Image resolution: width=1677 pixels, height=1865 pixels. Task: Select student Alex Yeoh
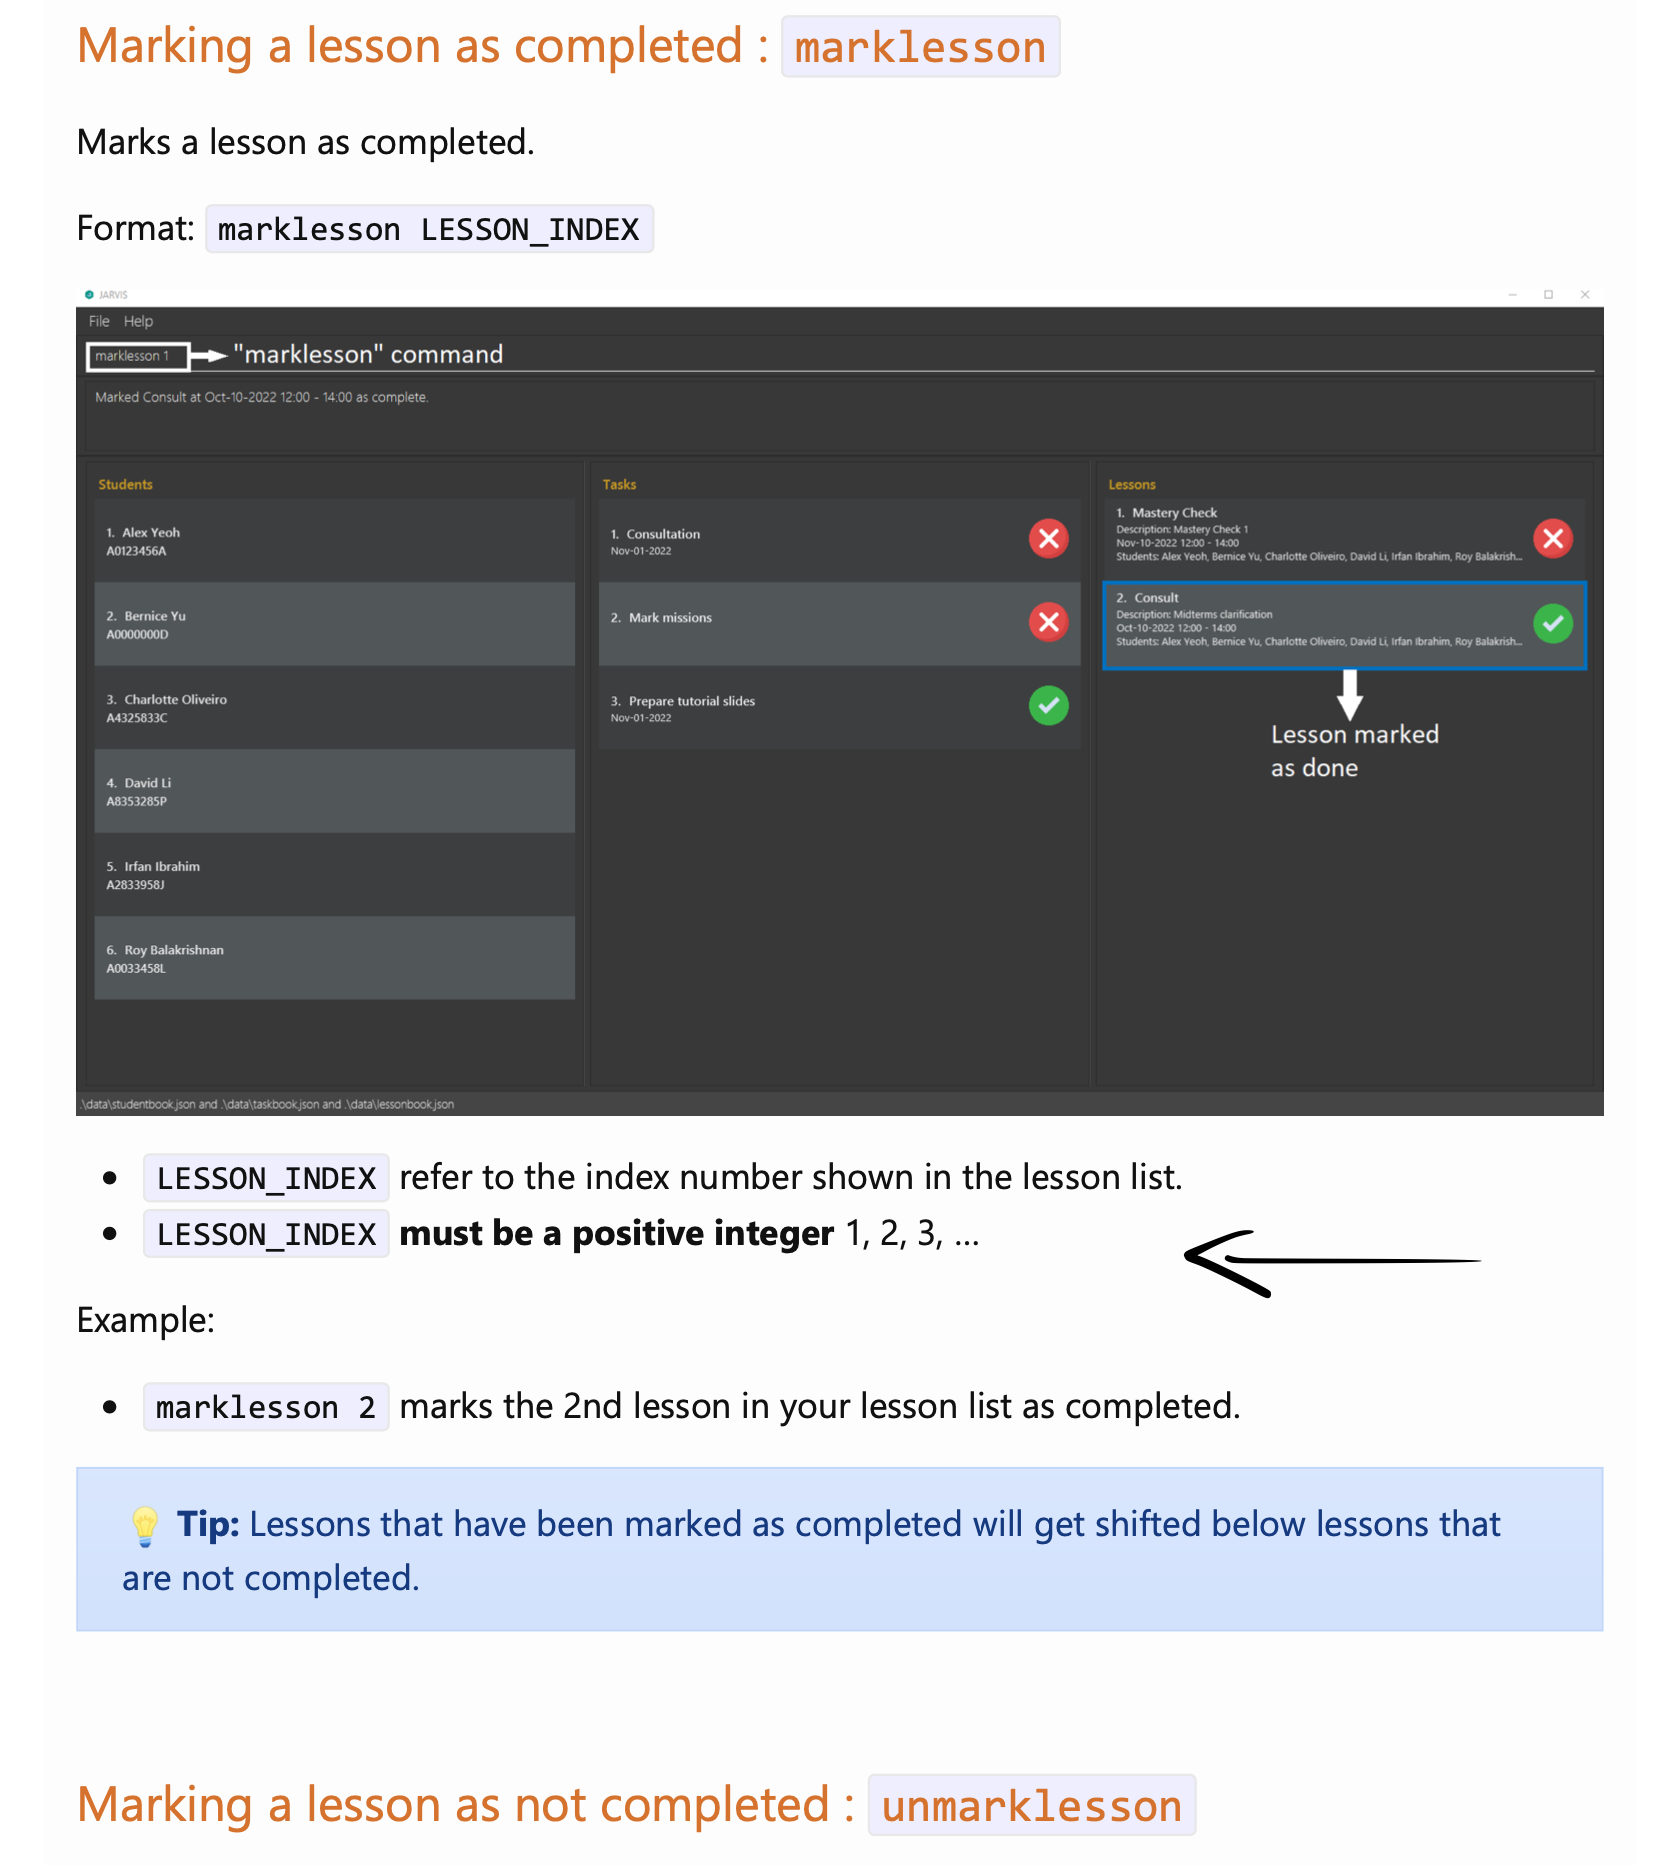[334, 541]
